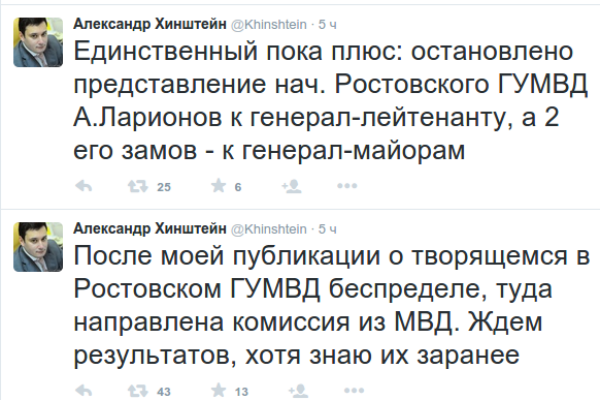Click the @Khinshtein handle on the second tweet
This screenshot has width=600, height=400.
(269, 226)
